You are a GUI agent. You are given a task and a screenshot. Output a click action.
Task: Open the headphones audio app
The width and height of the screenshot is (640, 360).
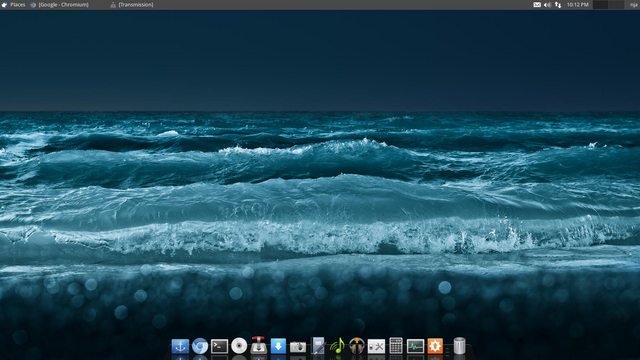pyautogui.click(x=357, y=346)
